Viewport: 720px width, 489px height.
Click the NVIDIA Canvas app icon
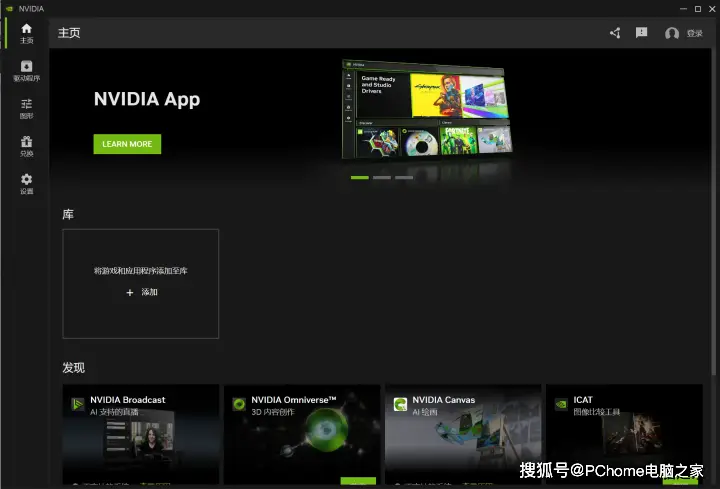point(400,405)
